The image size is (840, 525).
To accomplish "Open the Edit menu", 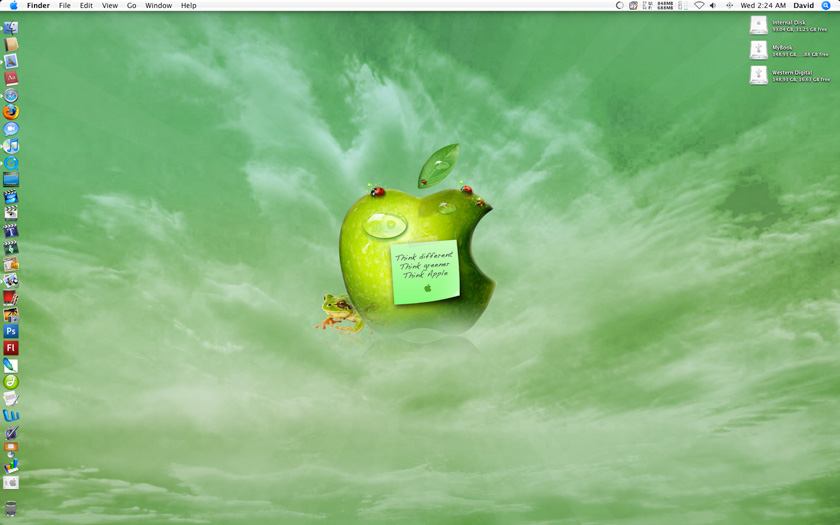I will pyautogui.click(x=86, y=5).
